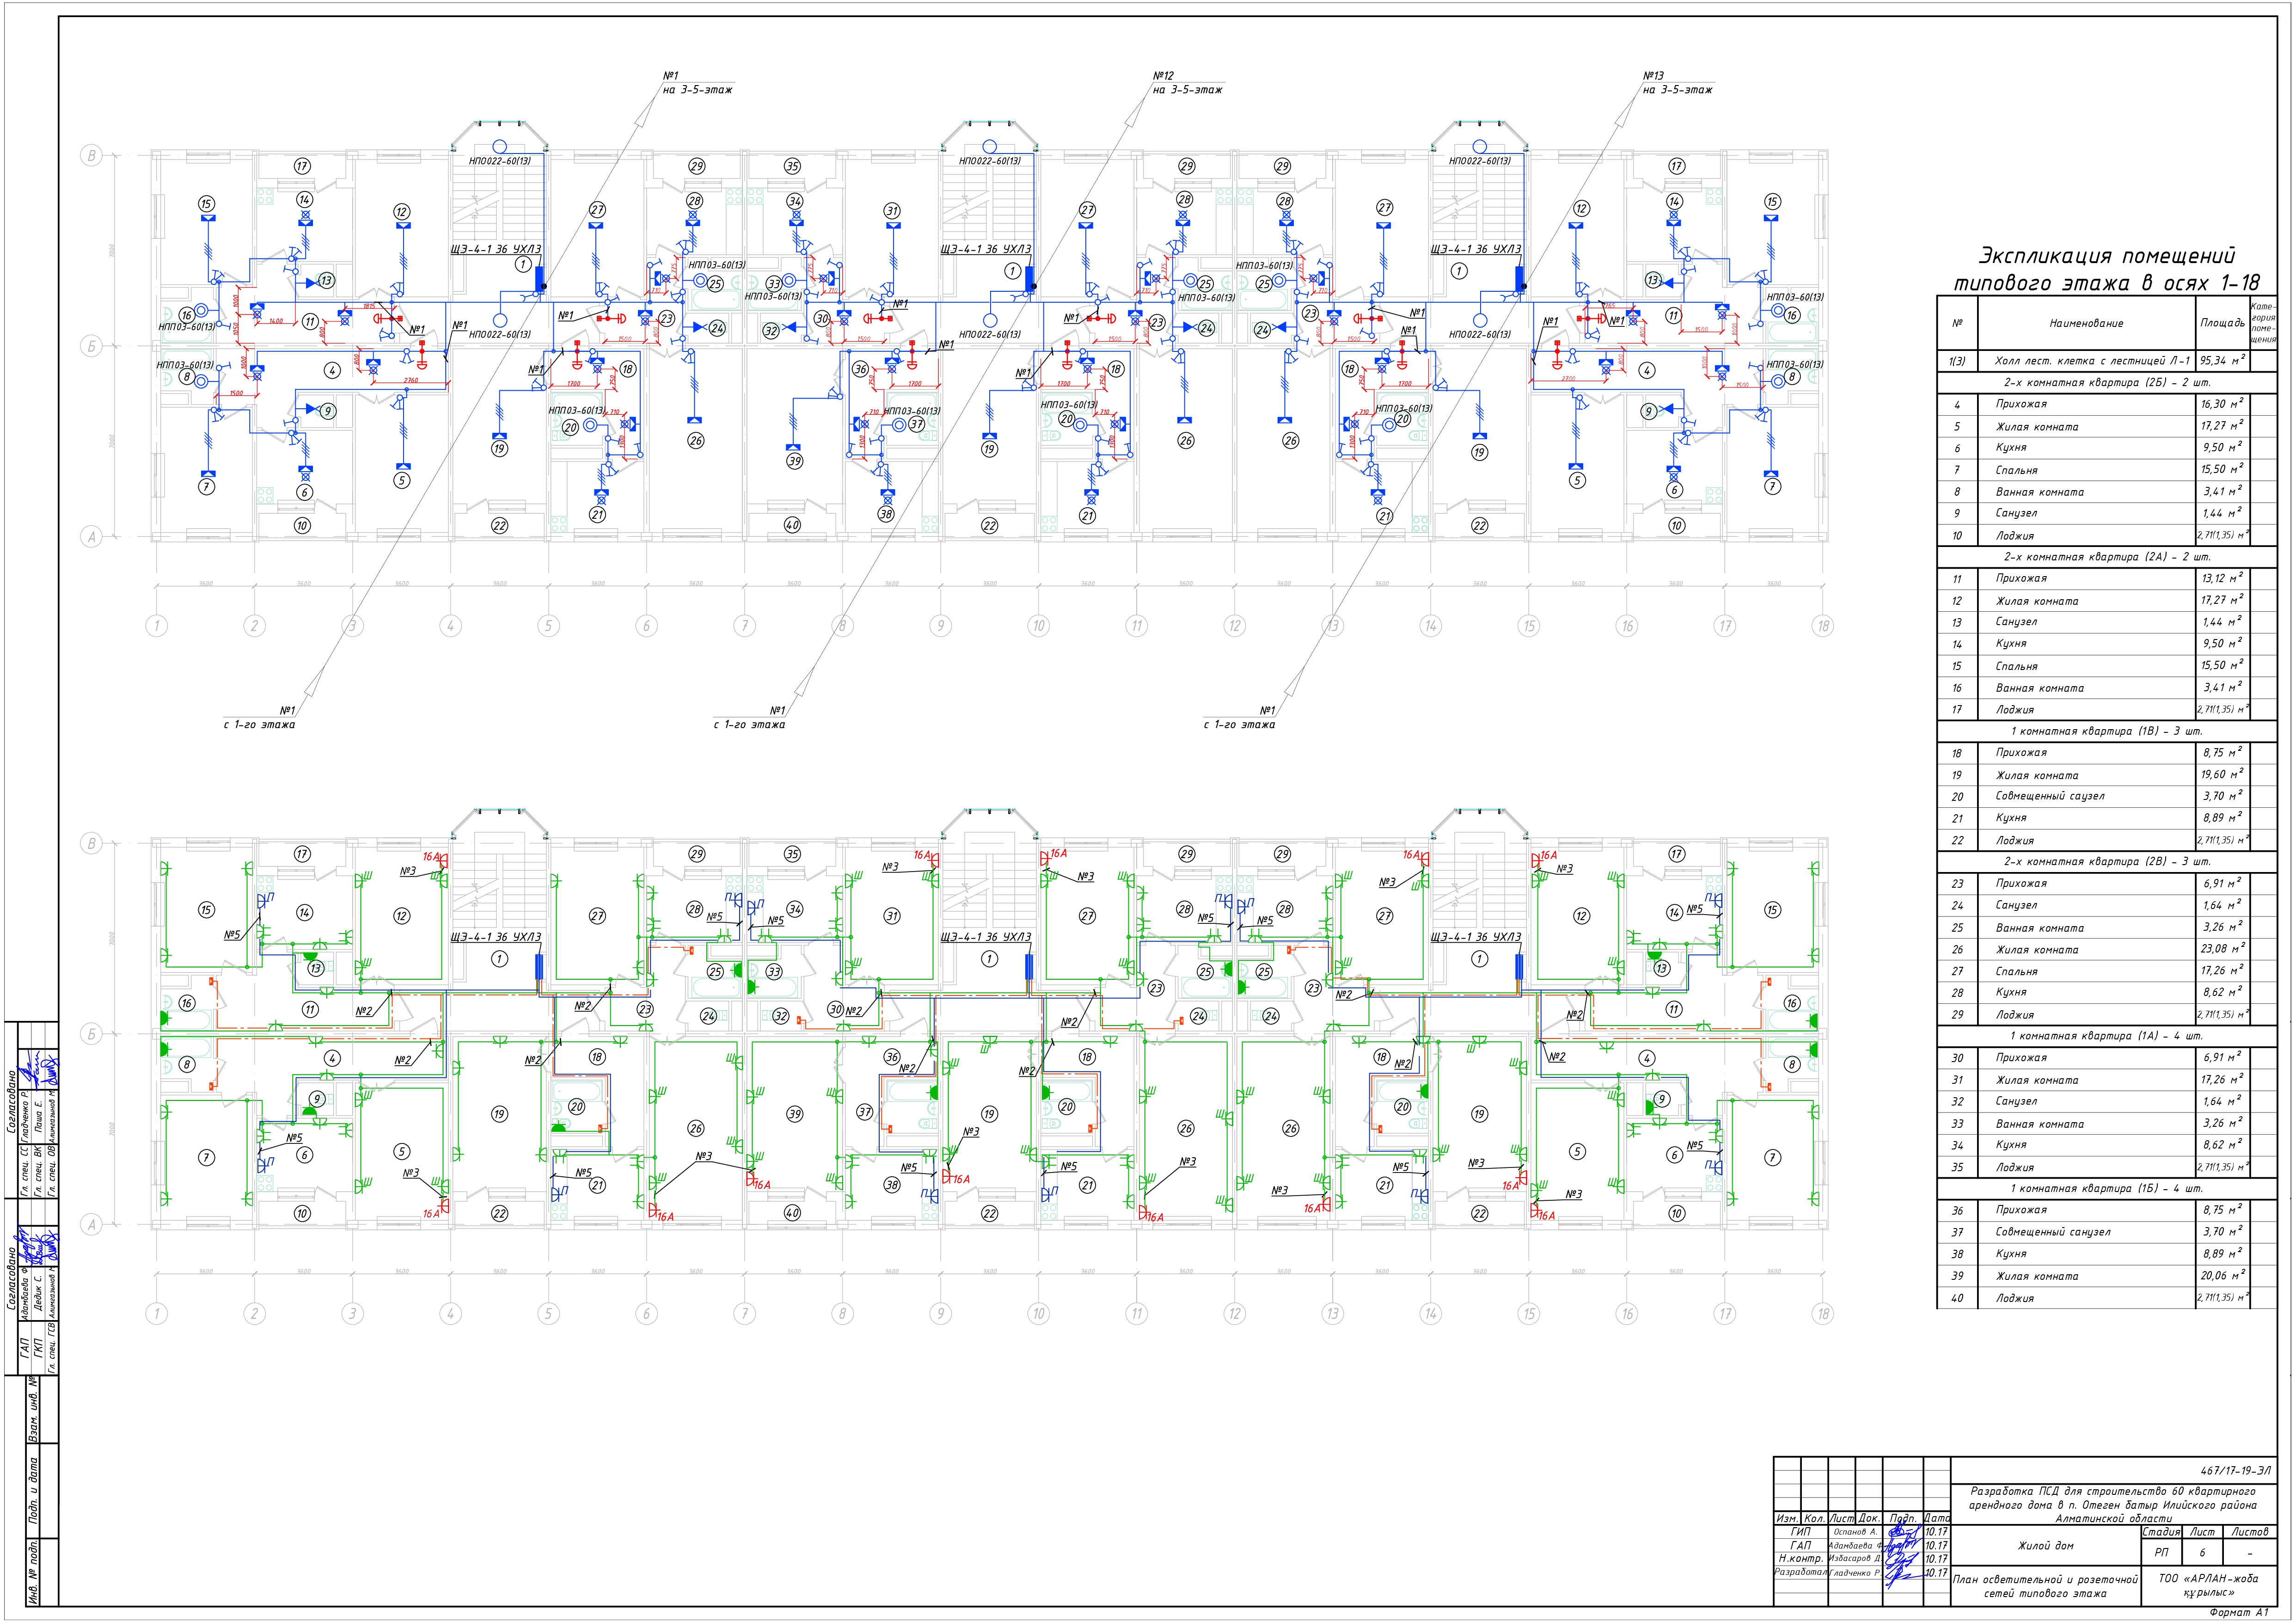2296x1622 pixels.
Task: Click axis bubble 9 on lower floor plan
Action: [x=940, y=1314]
